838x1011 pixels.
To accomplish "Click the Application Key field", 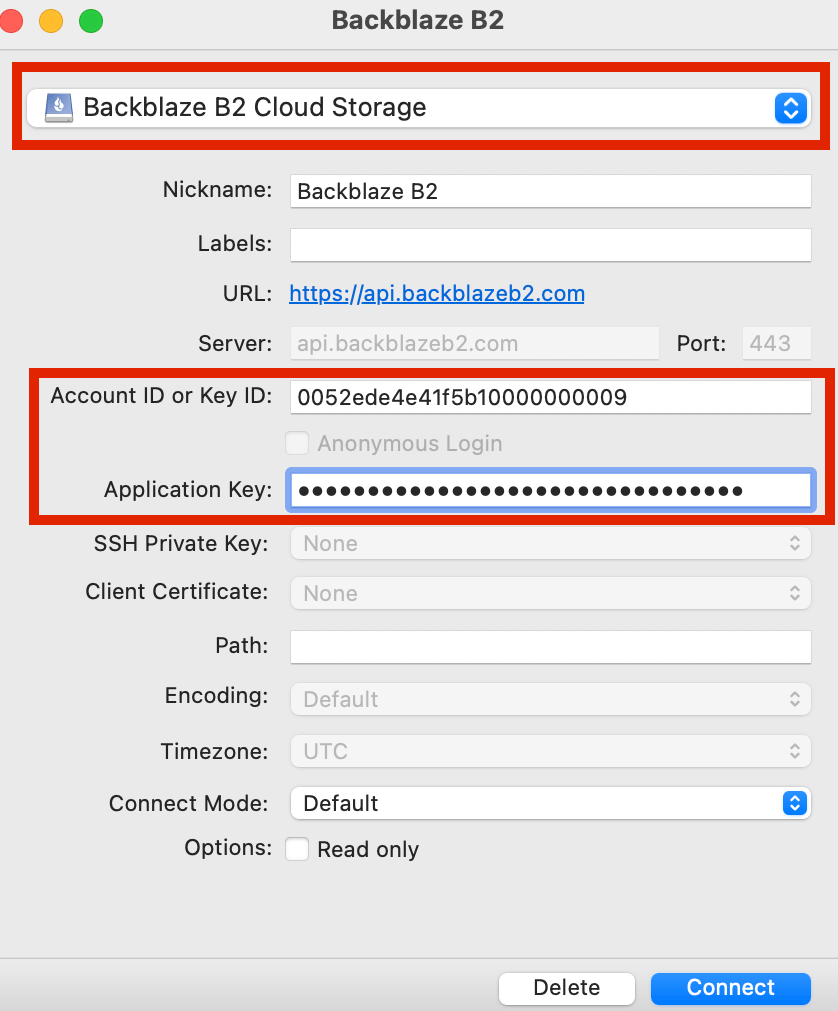I will pos(550,489).
